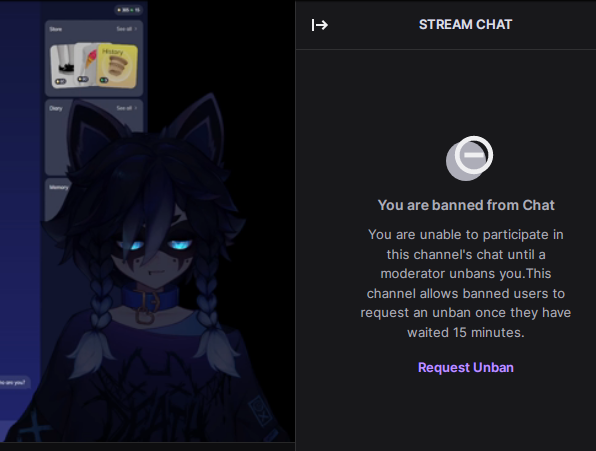The width and height of the screenshot is (596, 451).
Task: Click the price badge on the ice cream card
Action: tap(82, 79)
